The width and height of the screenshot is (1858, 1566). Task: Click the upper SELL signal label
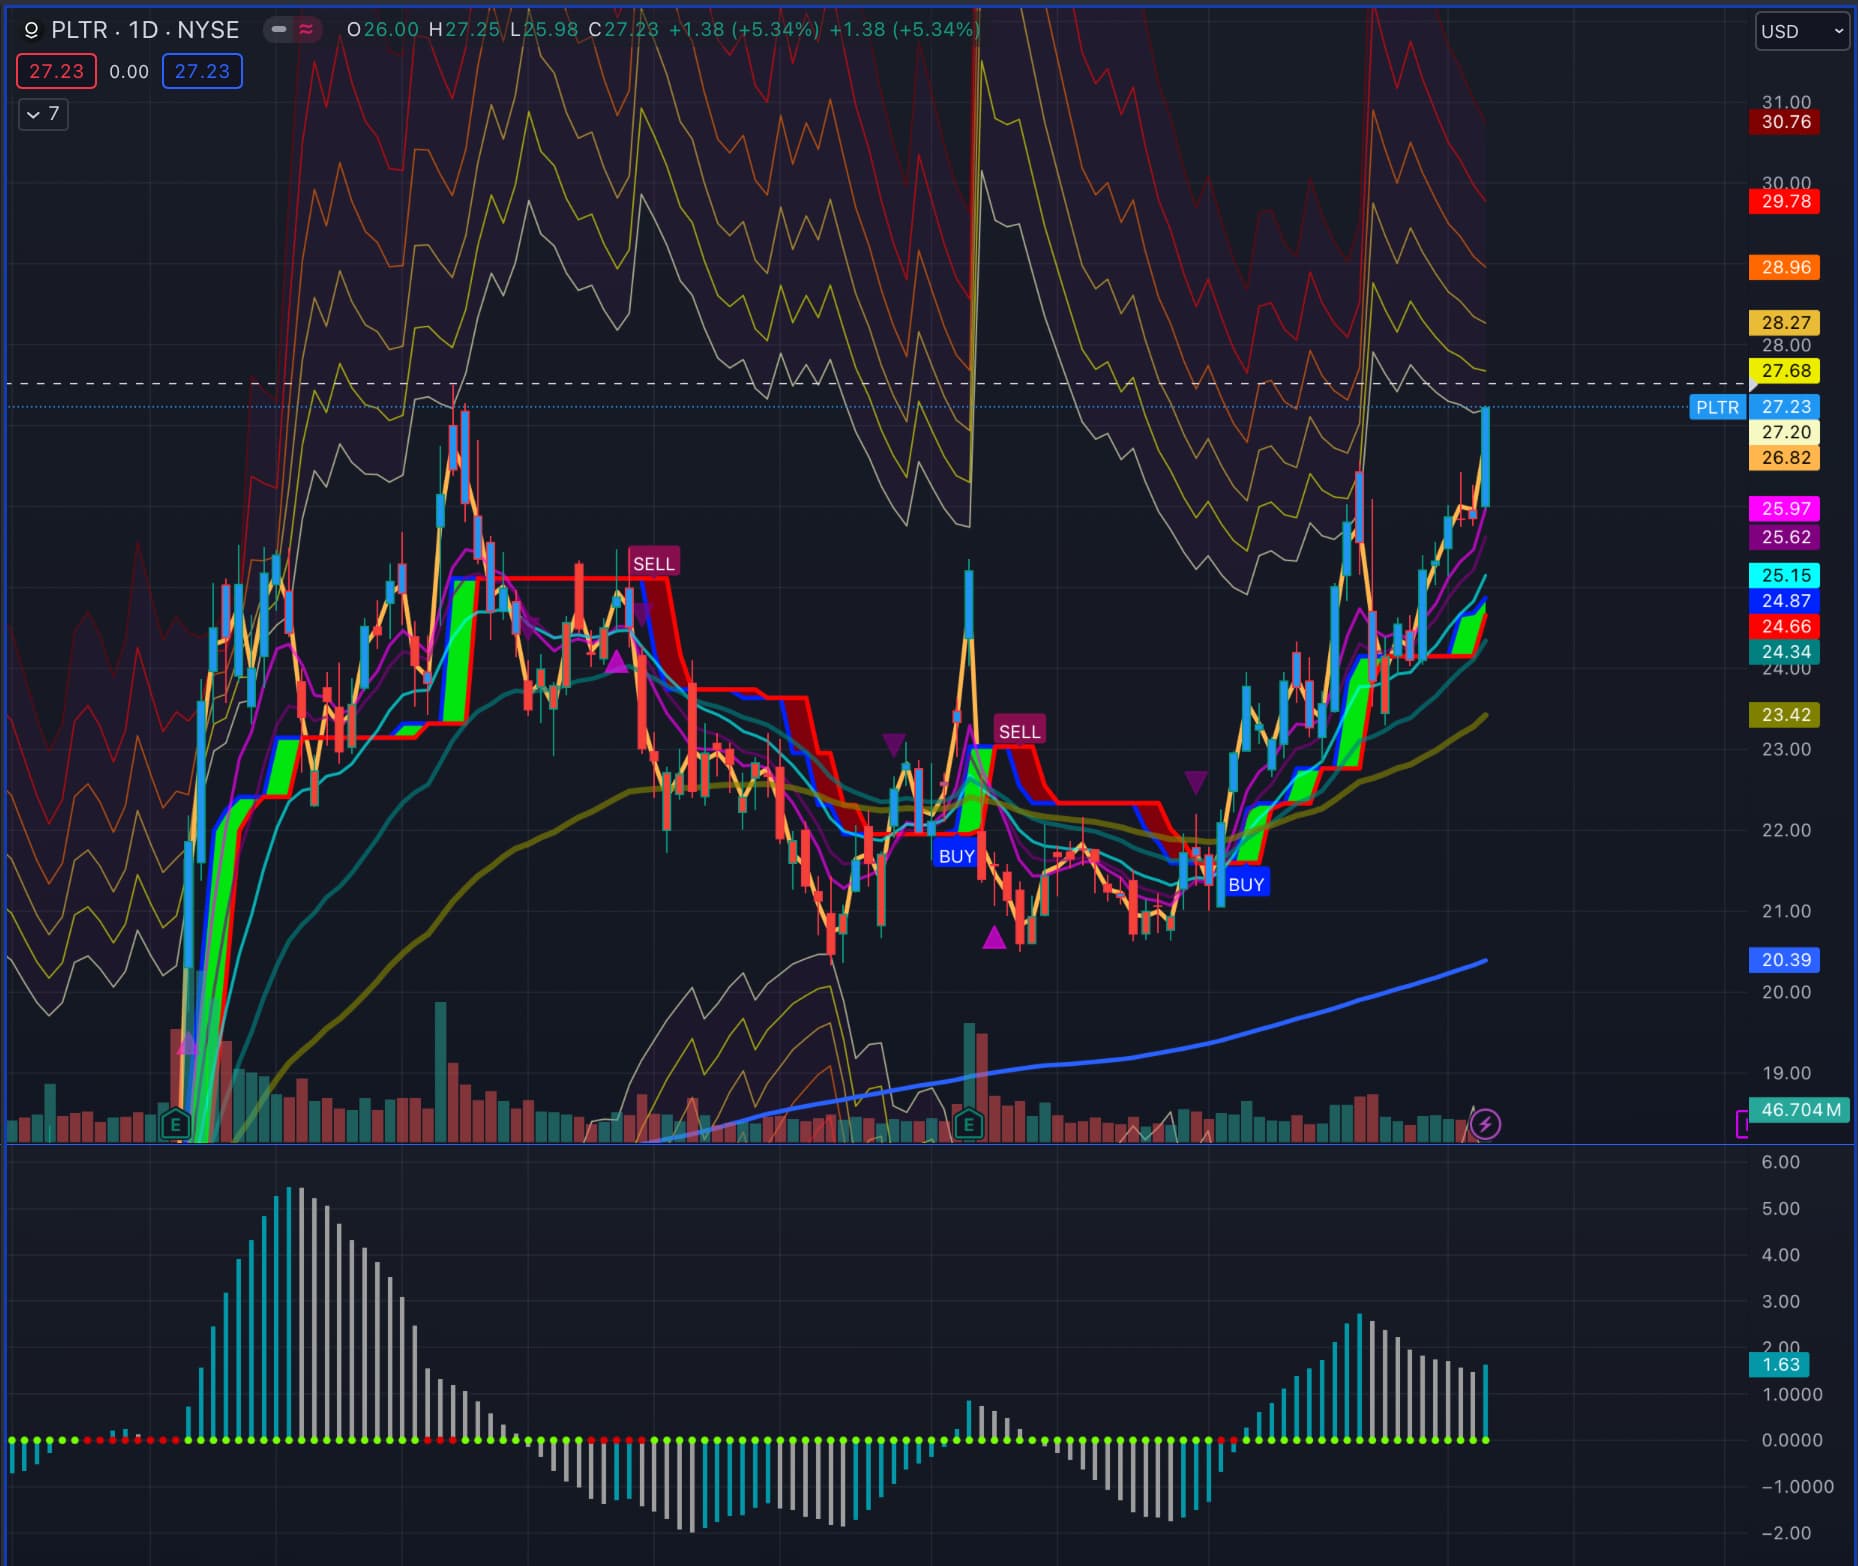point(654,563)
